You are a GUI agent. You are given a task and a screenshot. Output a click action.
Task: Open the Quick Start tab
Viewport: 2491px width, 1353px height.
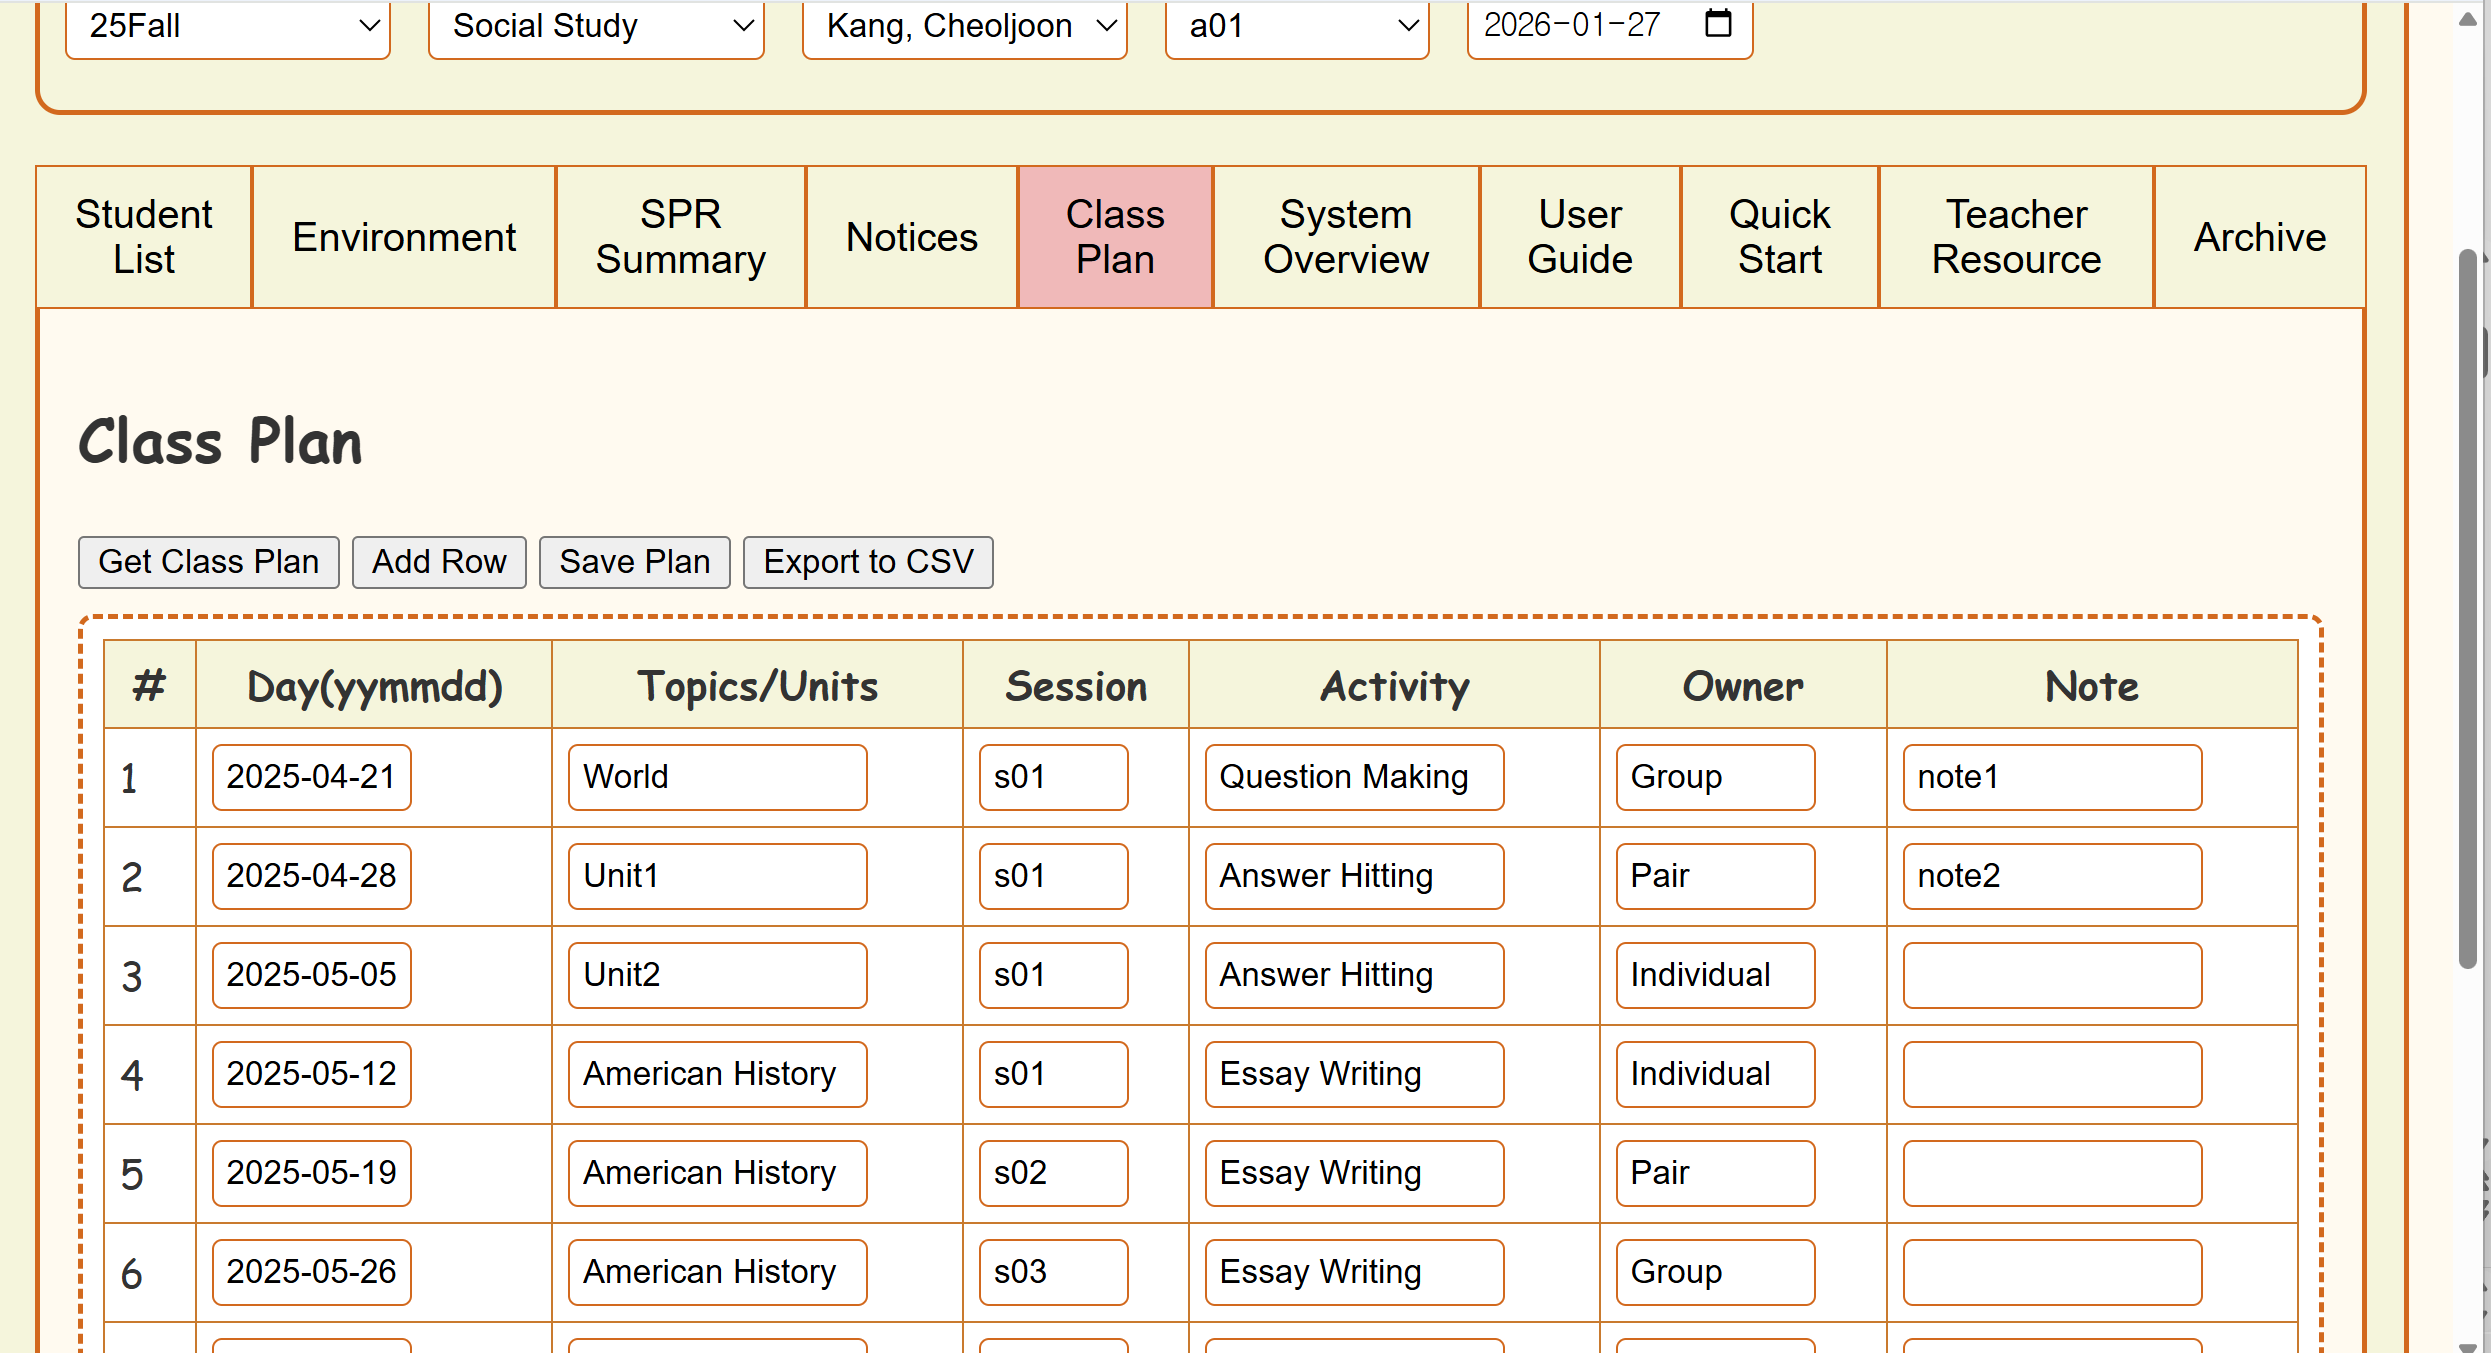(1779, 237)
